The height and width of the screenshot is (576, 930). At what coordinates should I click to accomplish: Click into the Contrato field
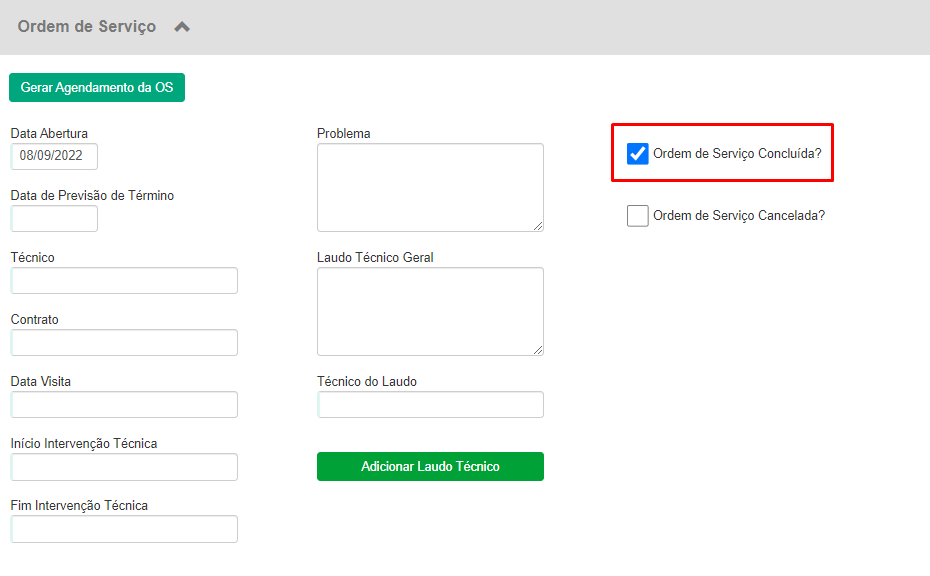pyautogui.click(x=124, y=342)
